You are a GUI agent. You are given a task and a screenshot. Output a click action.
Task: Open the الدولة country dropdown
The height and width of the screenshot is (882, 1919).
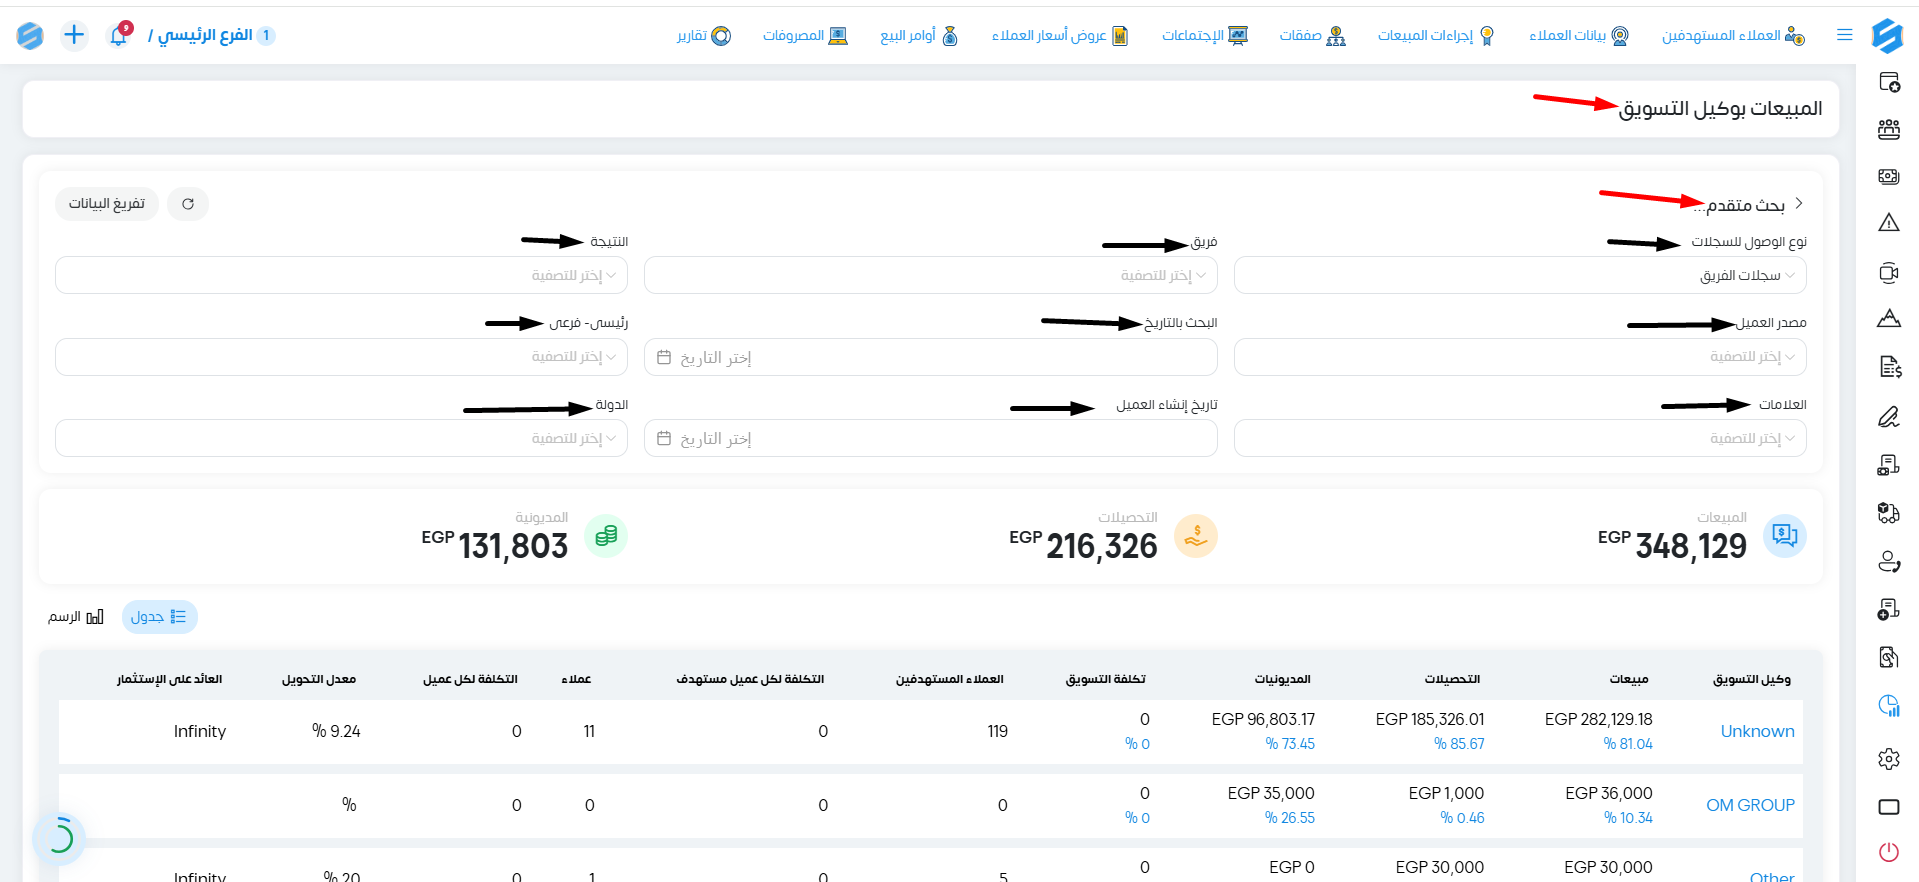341,438
